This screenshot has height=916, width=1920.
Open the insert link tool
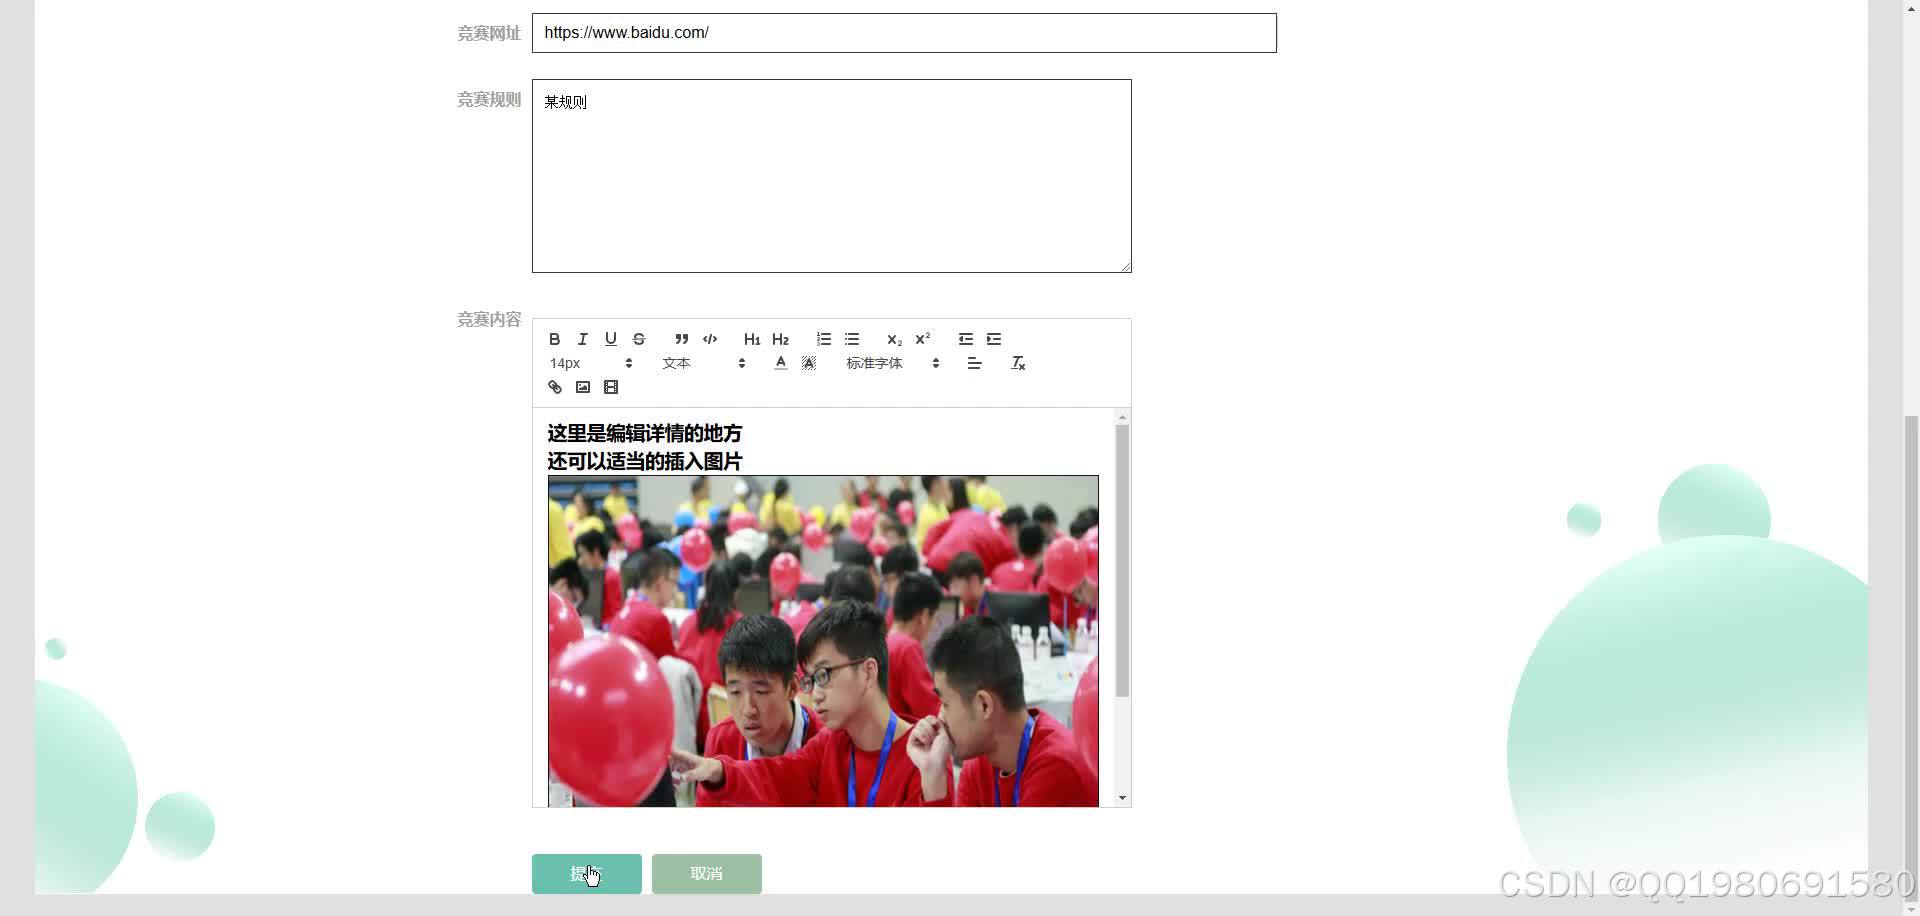554,387
